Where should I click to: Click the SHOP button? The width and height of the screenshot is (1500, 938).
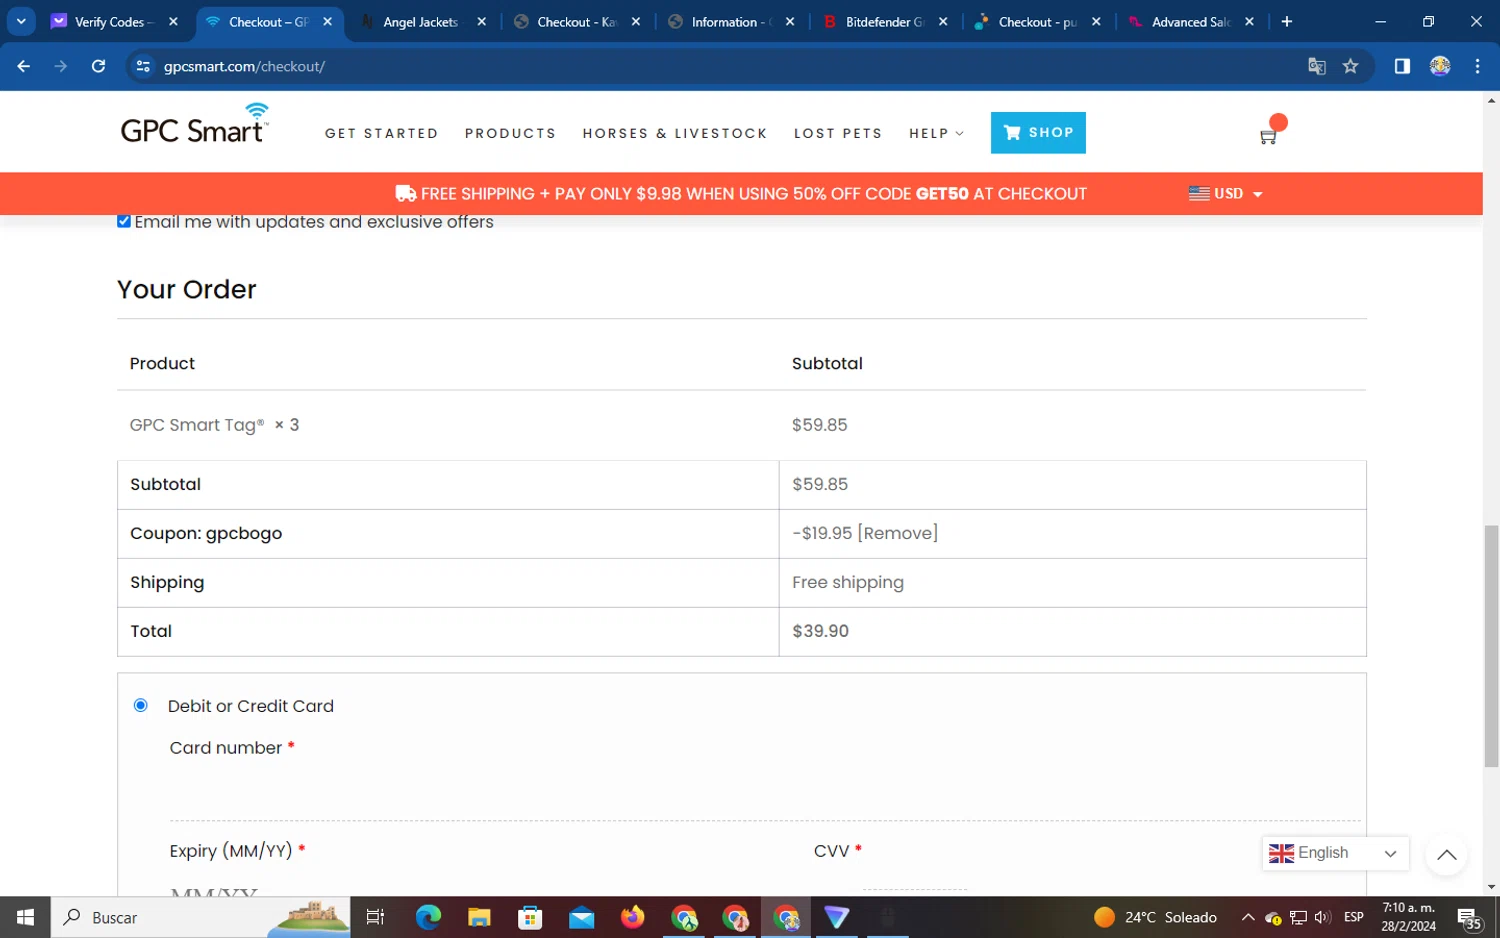point(1038,132)
